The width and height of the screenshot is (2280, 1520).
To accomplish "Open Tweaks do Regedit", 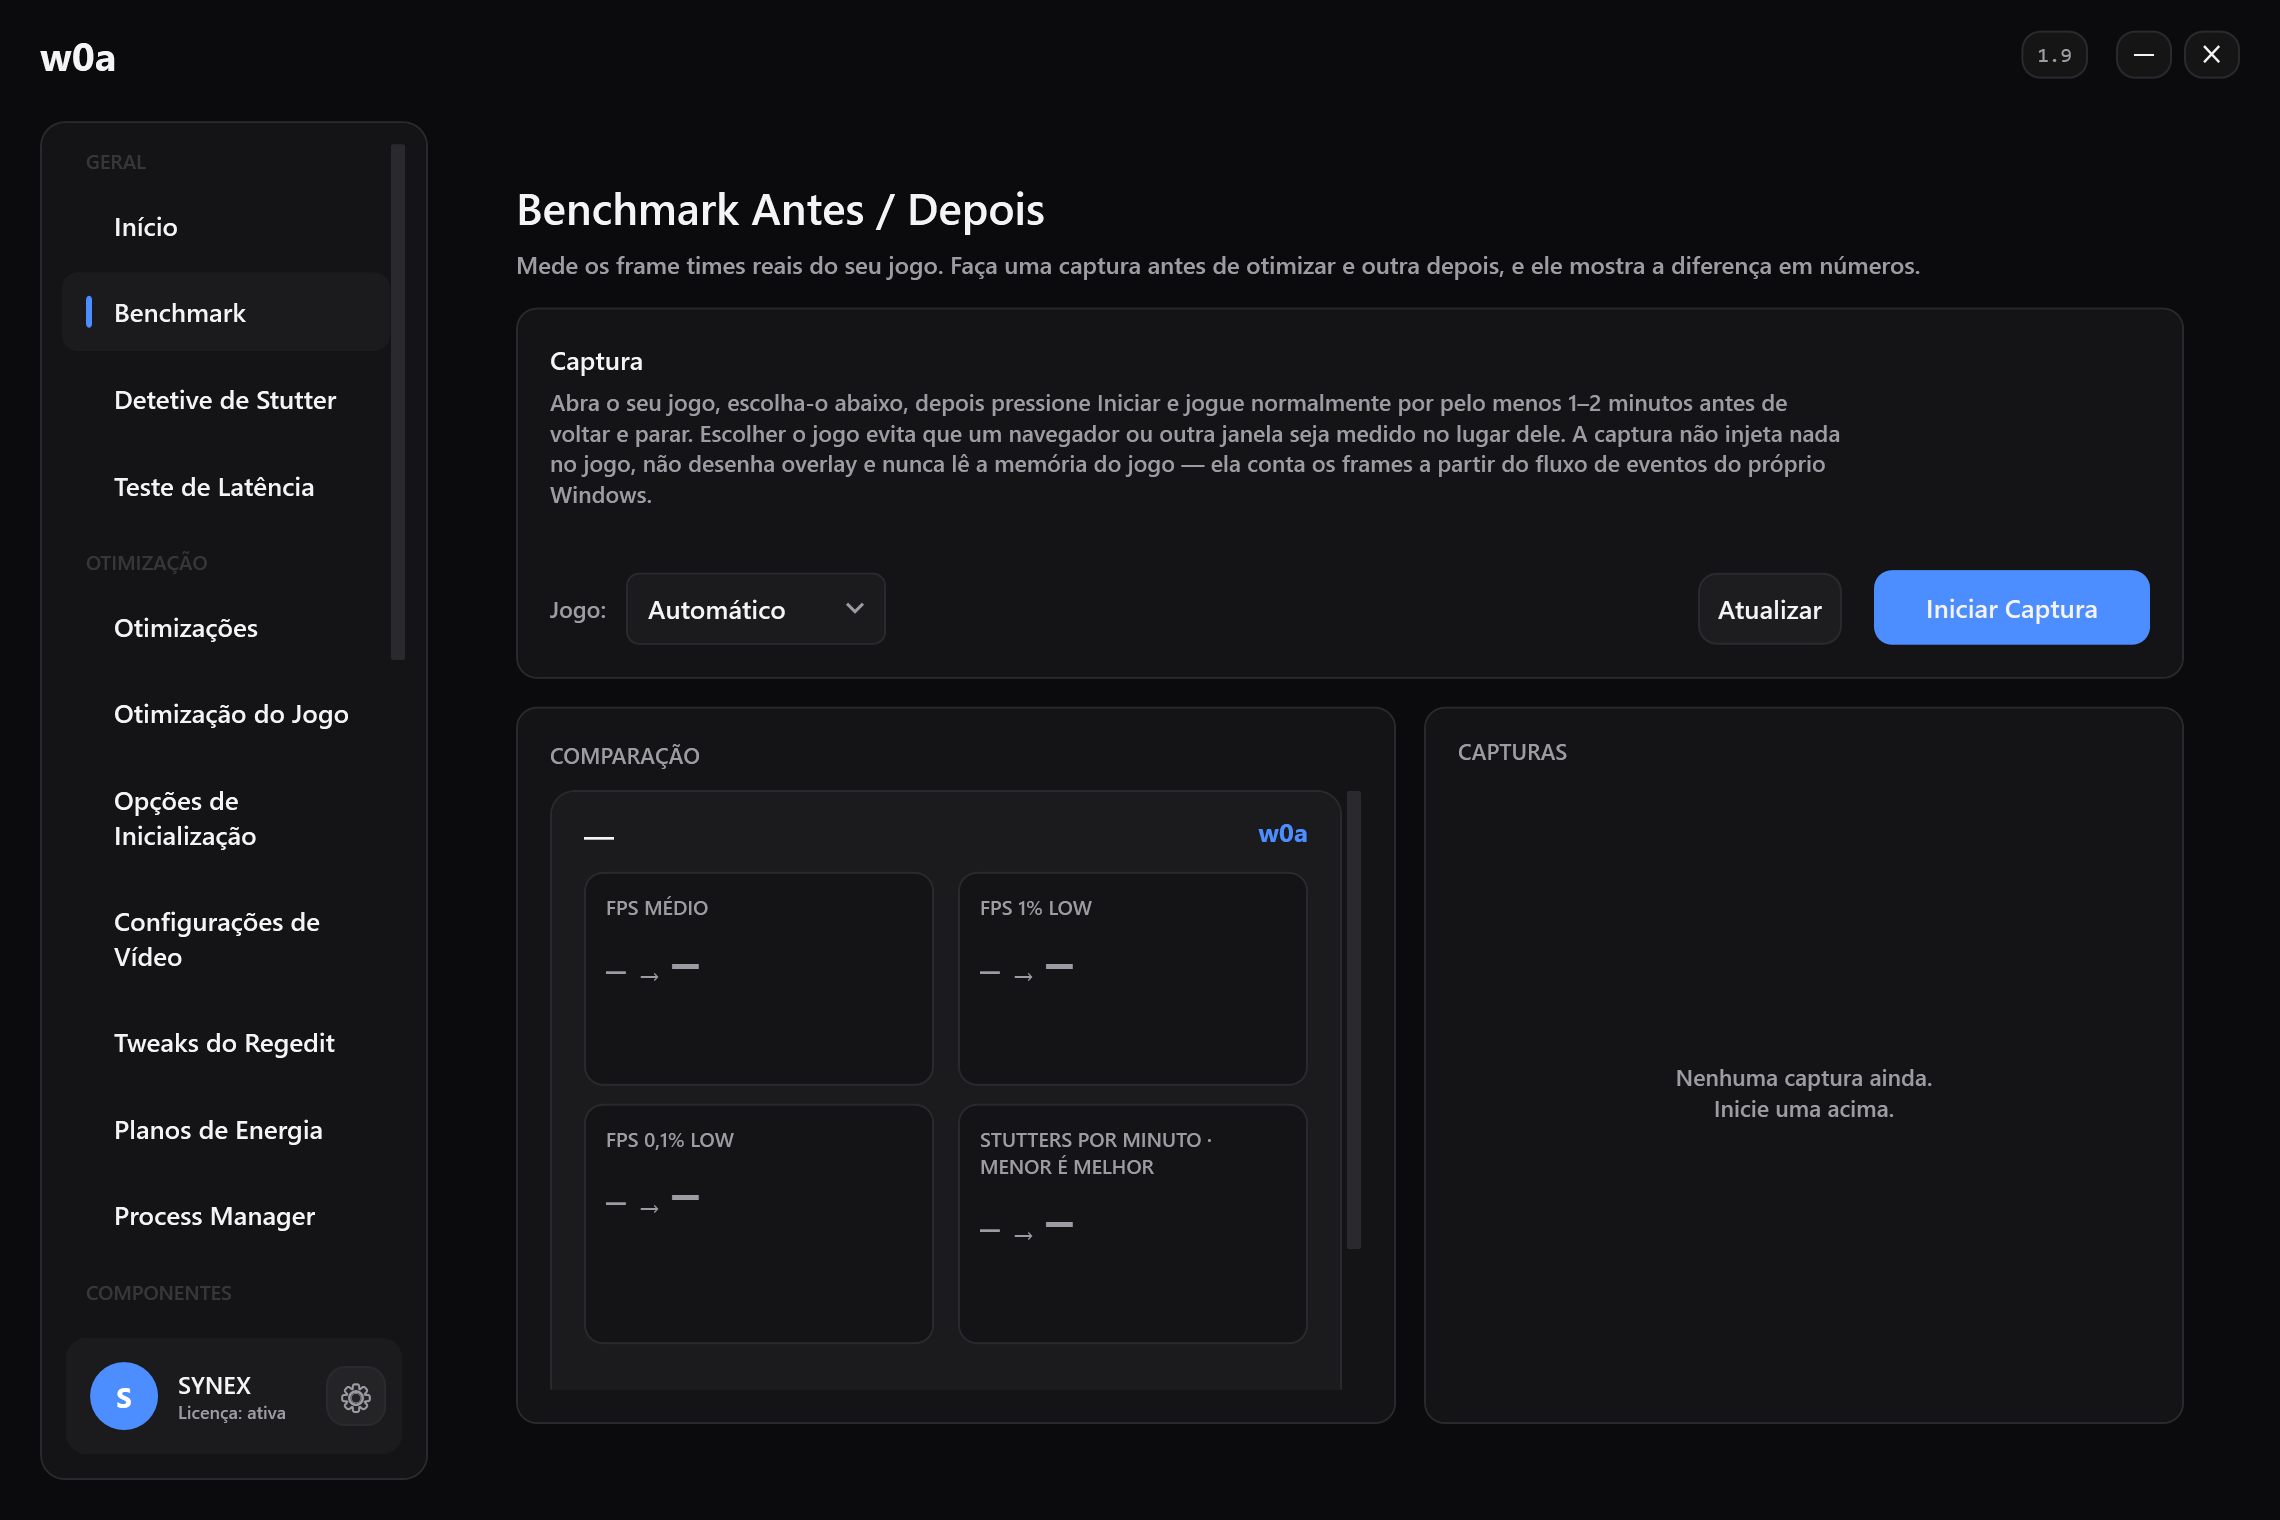I will [226, 1043].
